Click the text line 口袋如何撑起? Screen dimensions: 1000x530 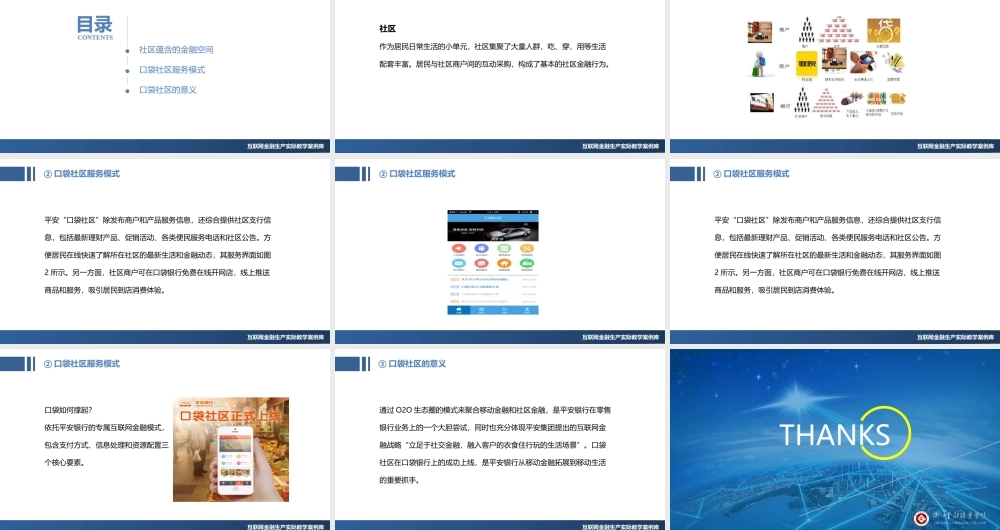tap(68, 410)
